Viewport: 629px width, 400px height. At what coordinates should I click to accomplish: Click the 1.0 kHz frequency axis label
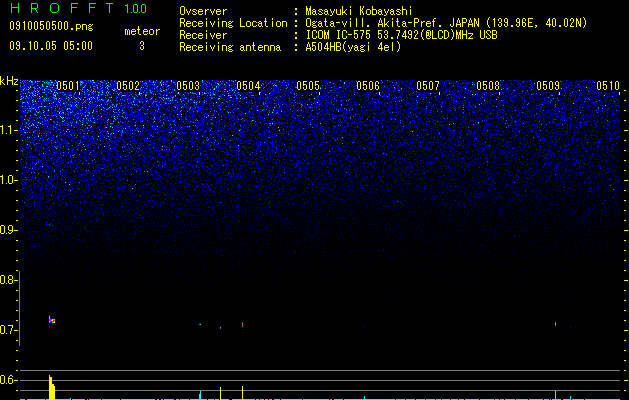point(8,180)
